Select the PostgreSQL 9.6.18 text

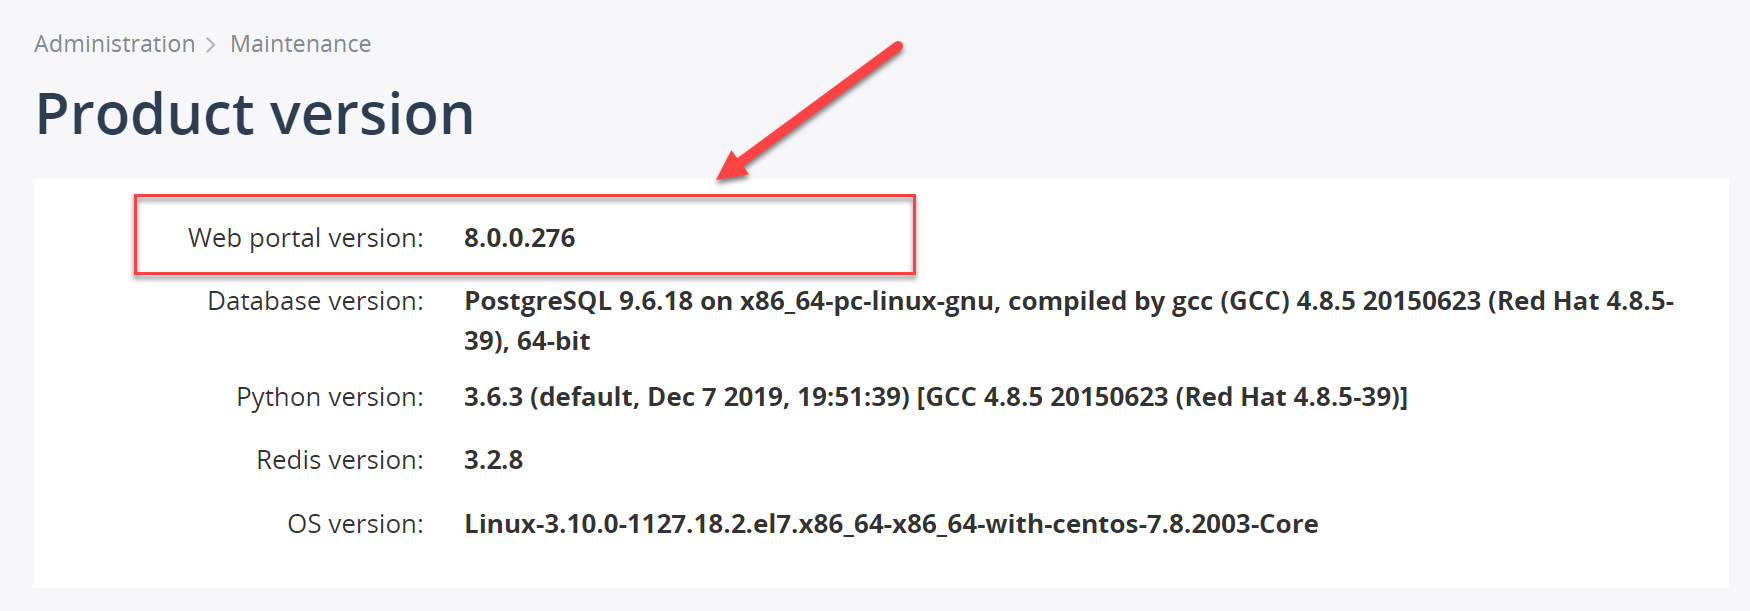click(x=579, y=301)
